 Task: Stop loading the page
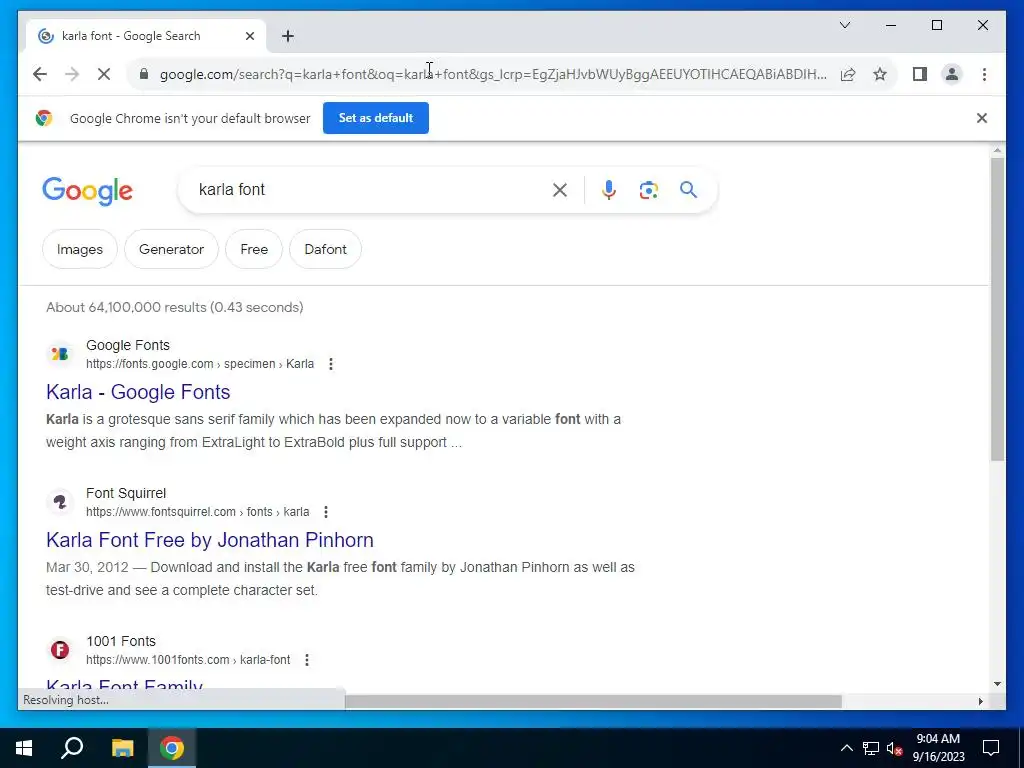(104, 74)
